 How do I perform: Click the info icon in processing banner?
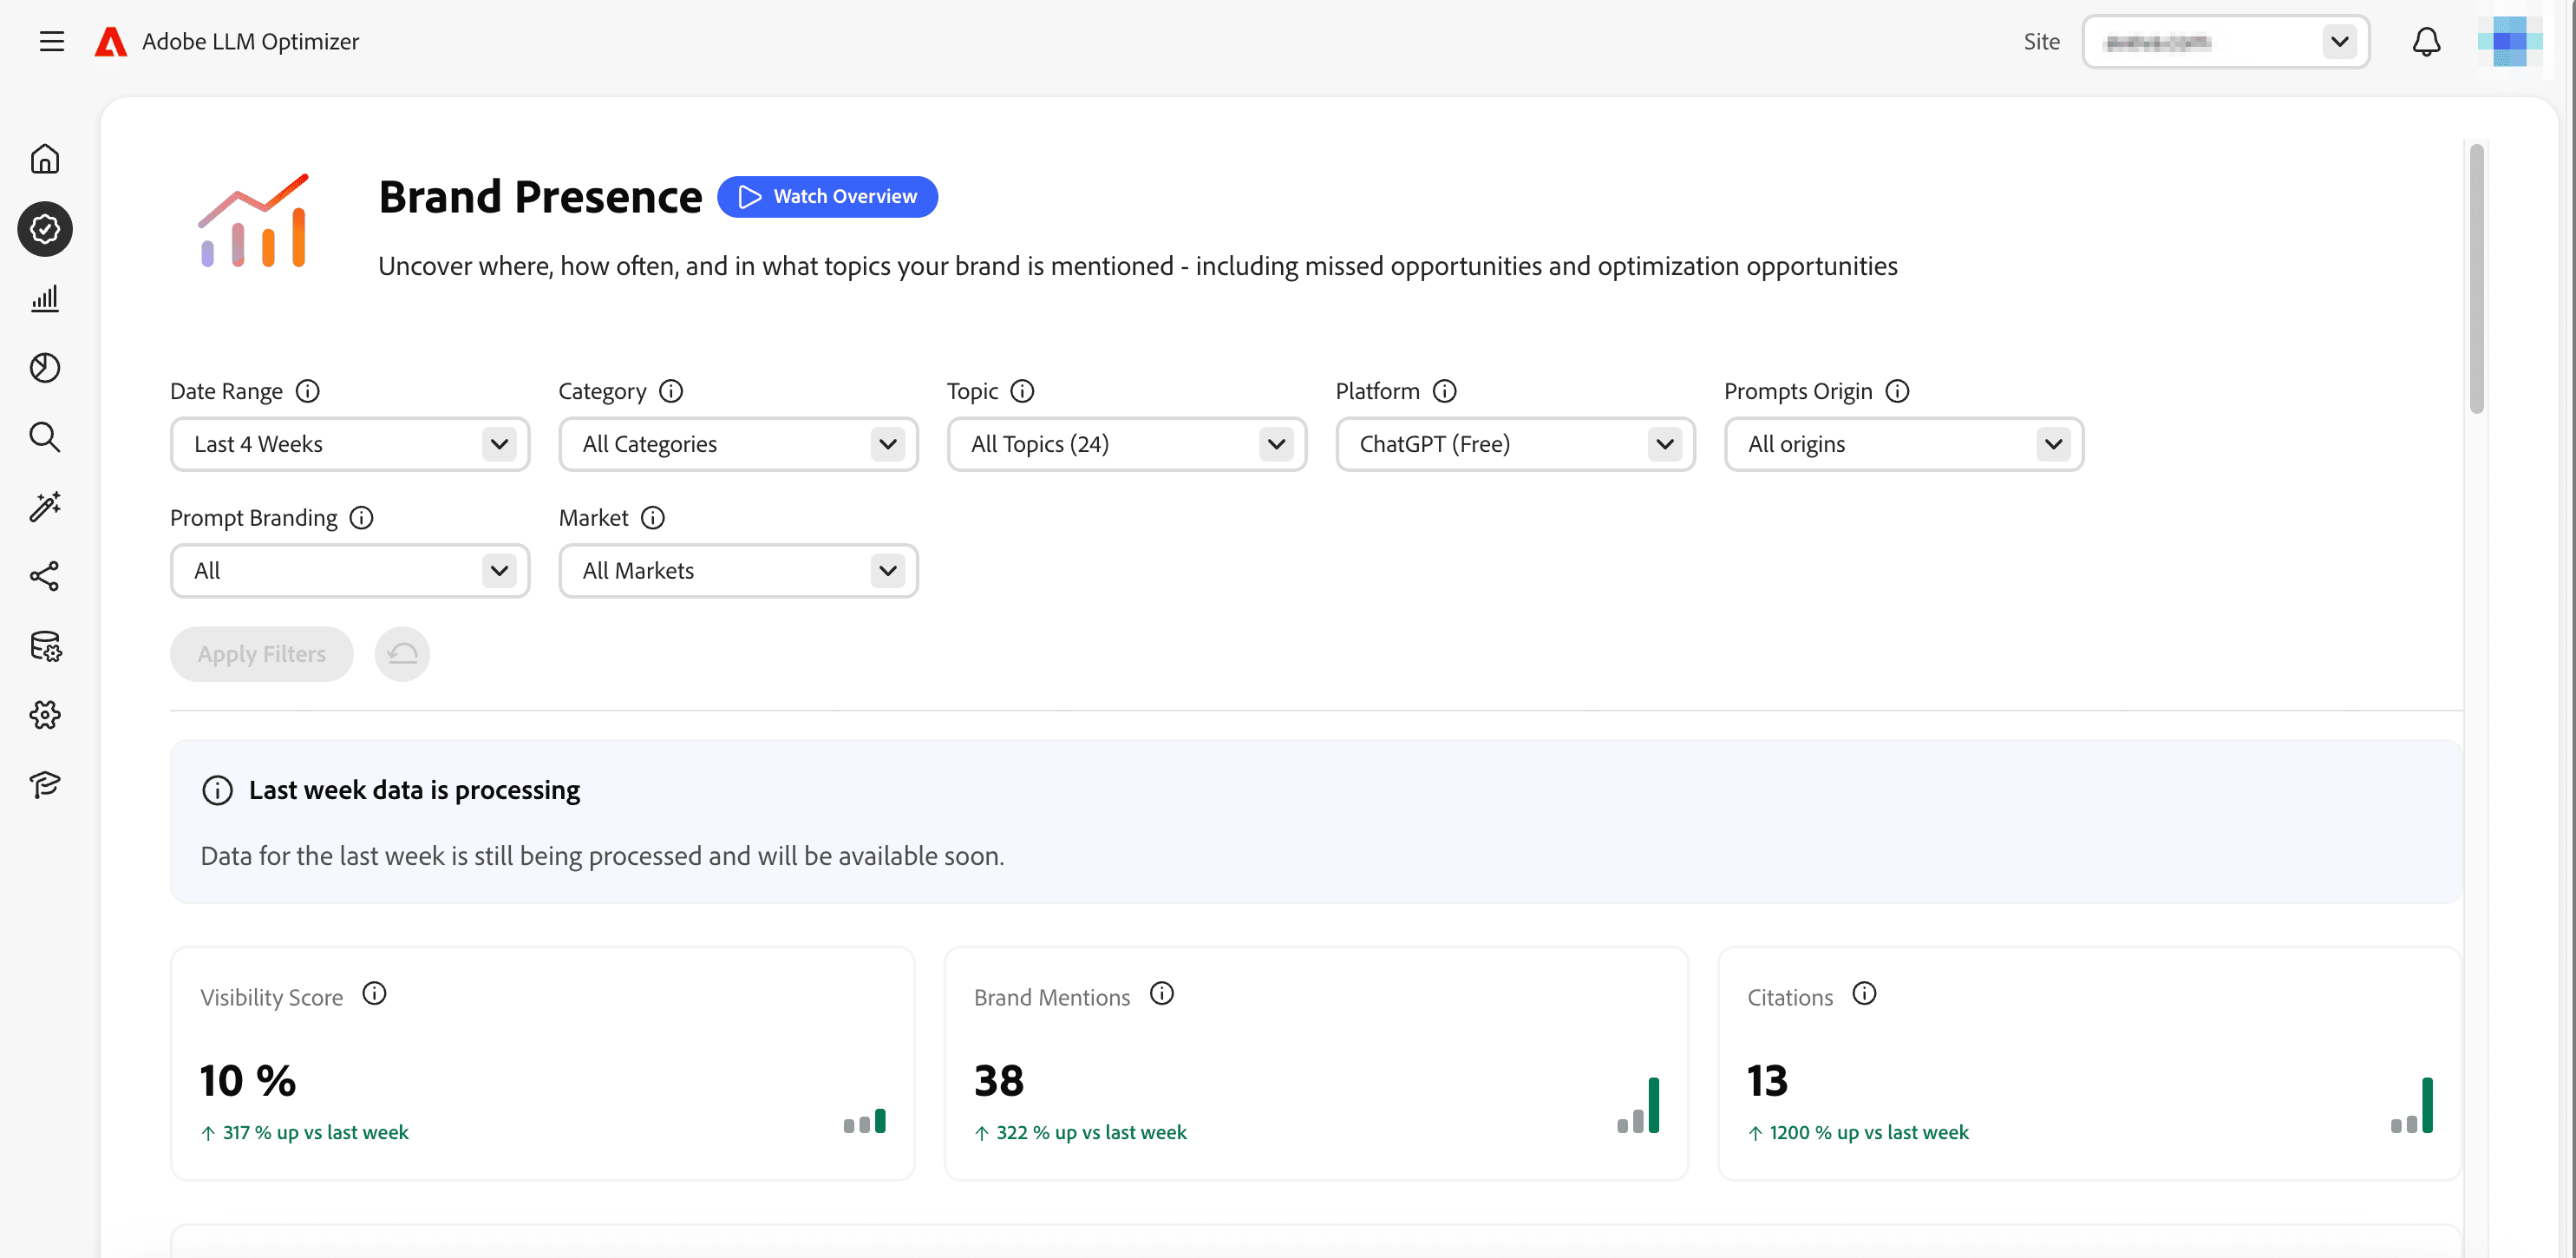pos(217,790)
